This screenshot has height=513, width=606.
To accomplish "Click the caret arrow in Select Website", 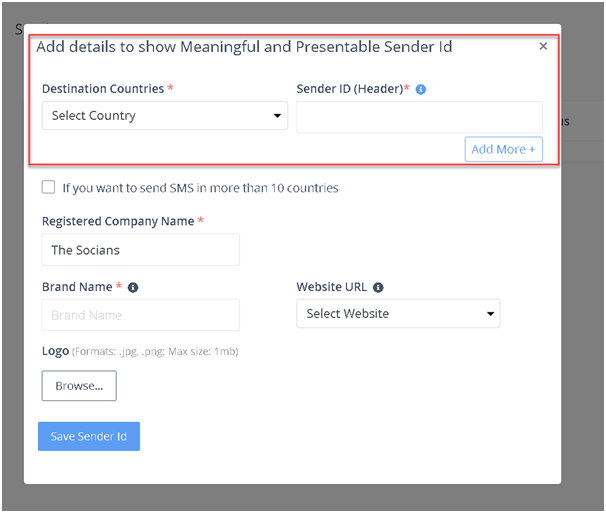I will point(490,314).
